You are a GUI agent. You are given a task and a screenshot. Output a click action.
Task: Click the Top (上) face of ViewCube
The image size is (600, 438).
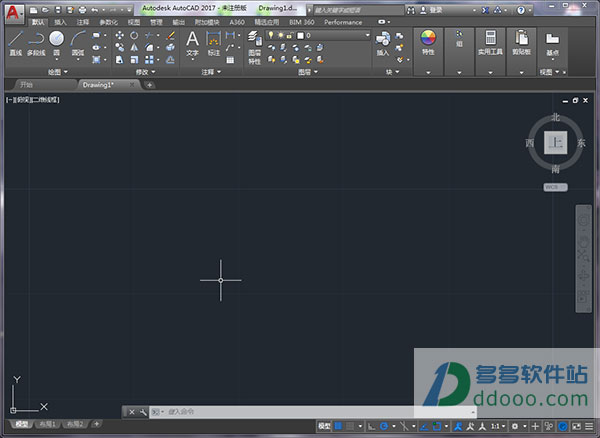555,143
